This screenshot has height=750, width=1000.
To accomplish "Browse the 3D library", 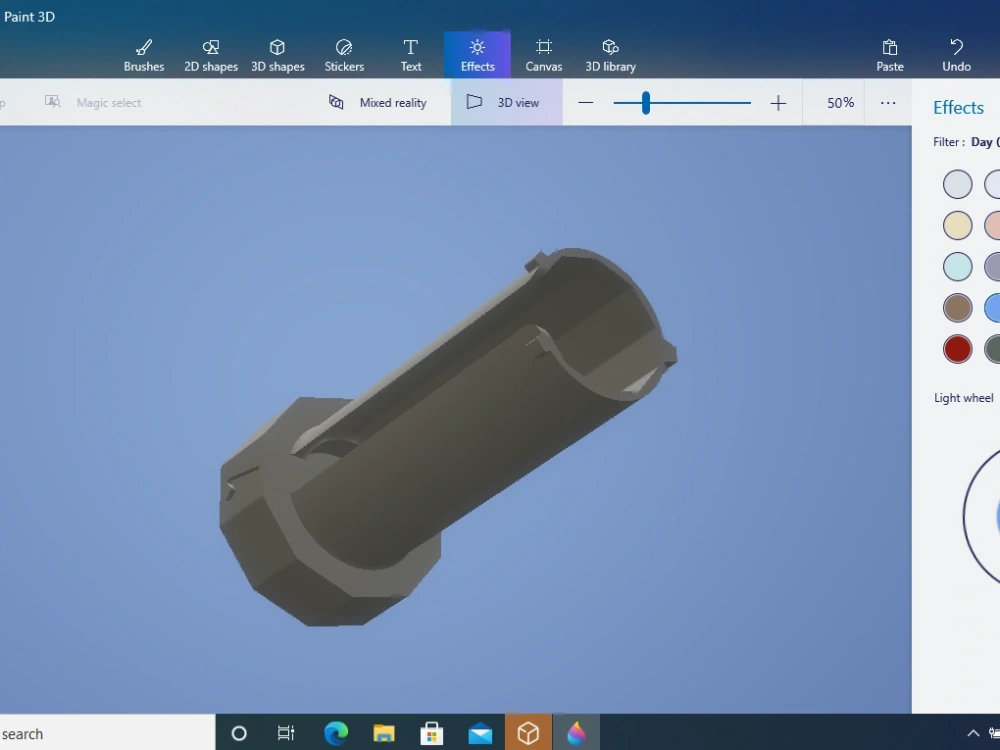I will point(610,54).
